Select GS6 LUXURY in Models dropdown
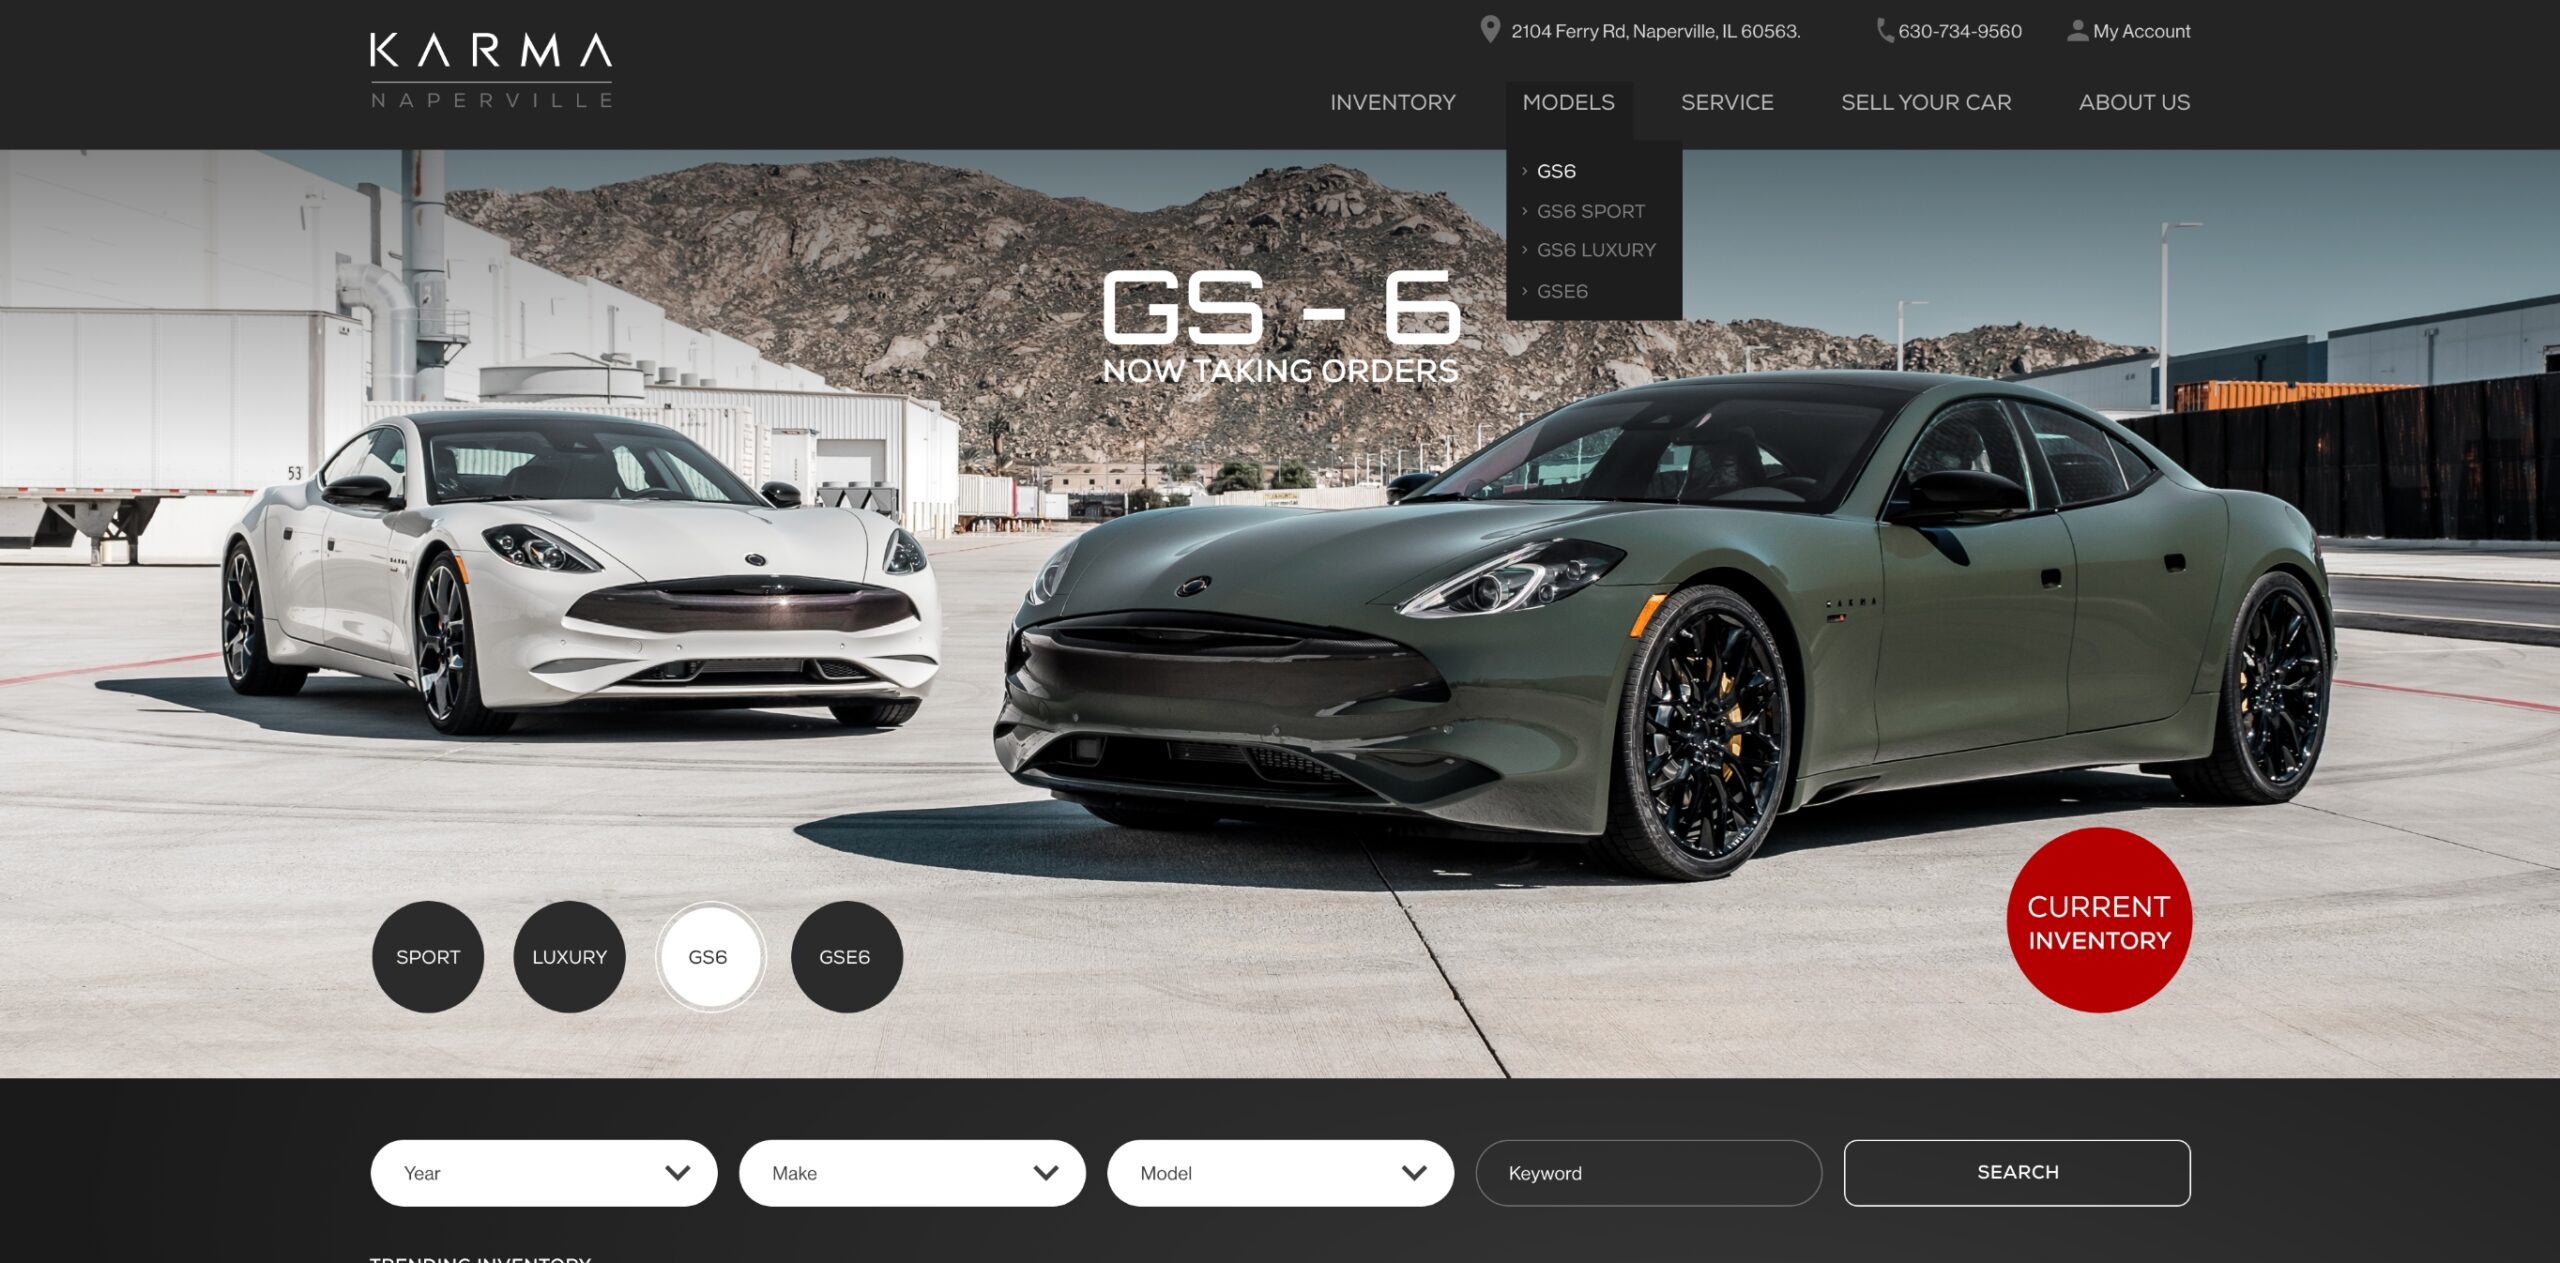This screenshot has width=2560, height=1263. tap(1596, 250)
